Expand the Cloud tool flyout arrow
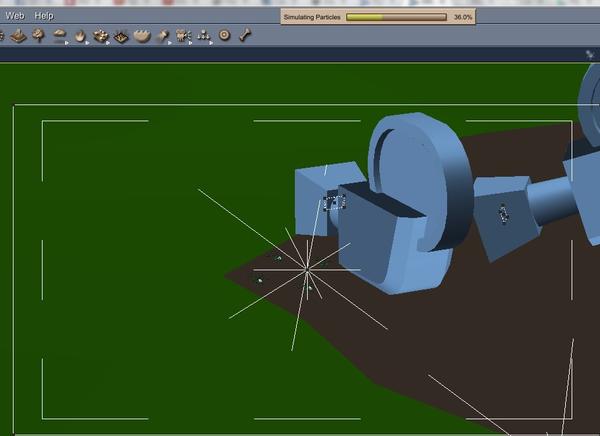This screenshot has height=436, width=600. click(67, 43)
